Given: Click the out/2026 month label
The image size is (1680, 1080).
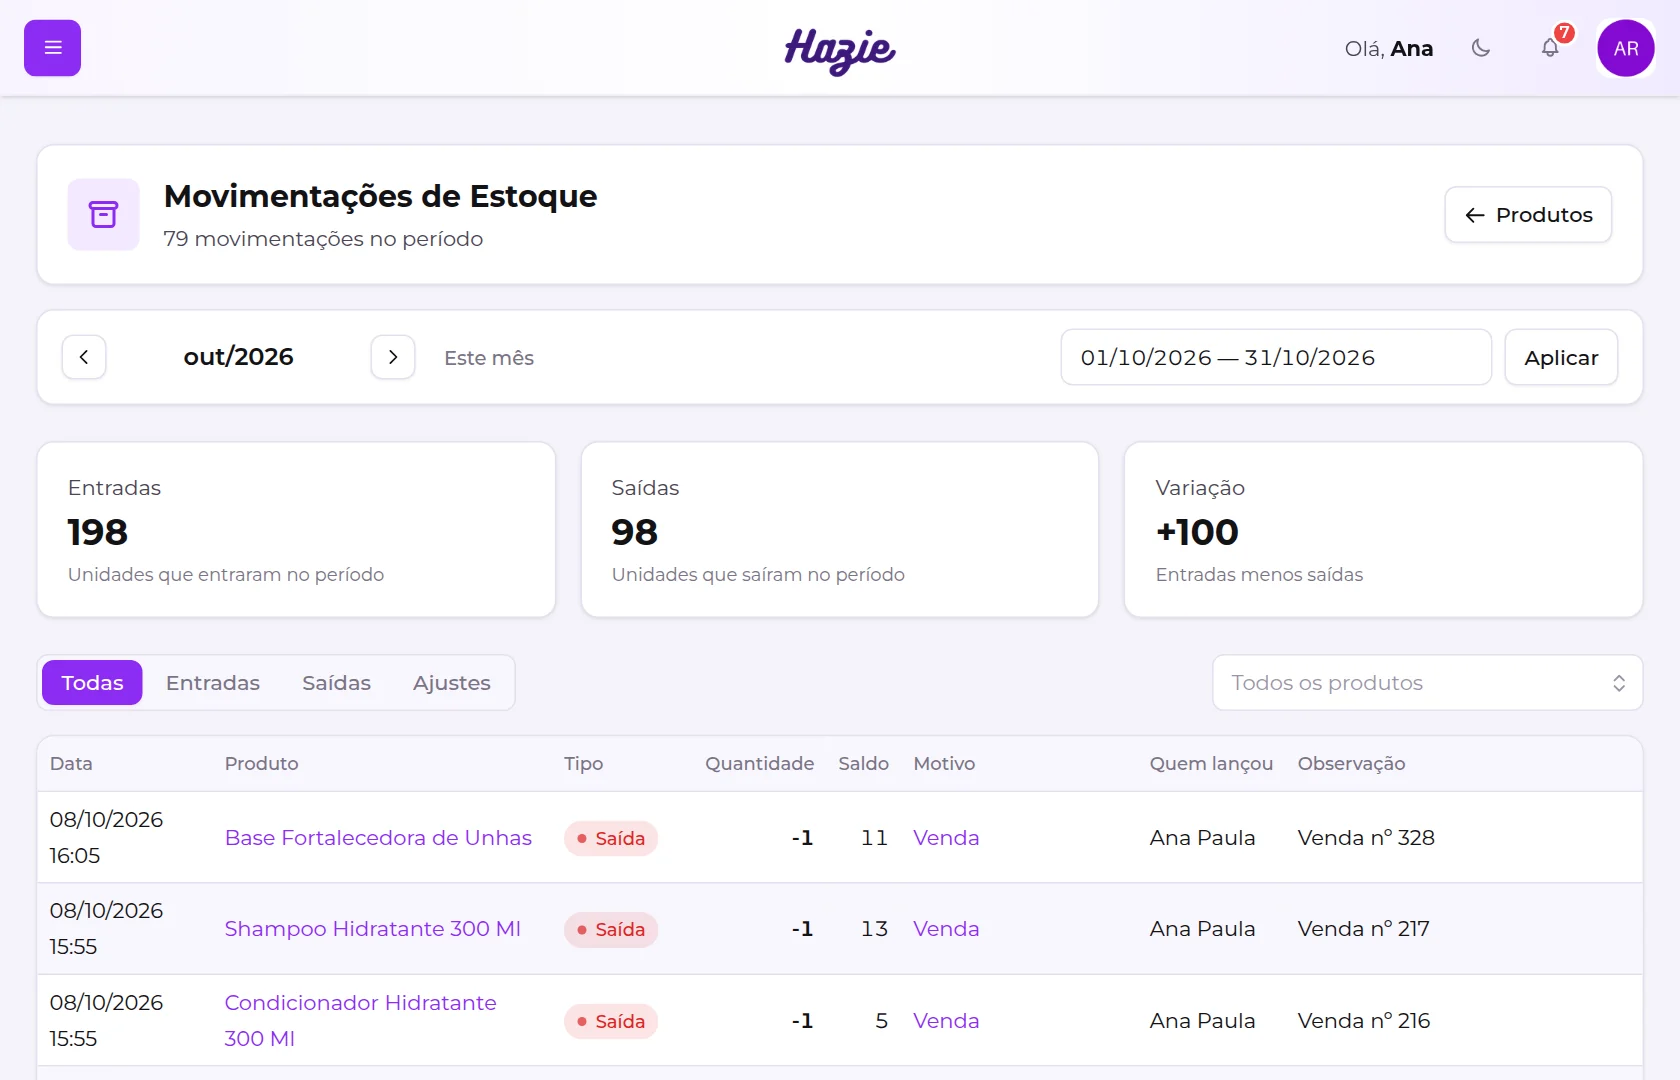Looking at the screenshot, I should point(238,357).
